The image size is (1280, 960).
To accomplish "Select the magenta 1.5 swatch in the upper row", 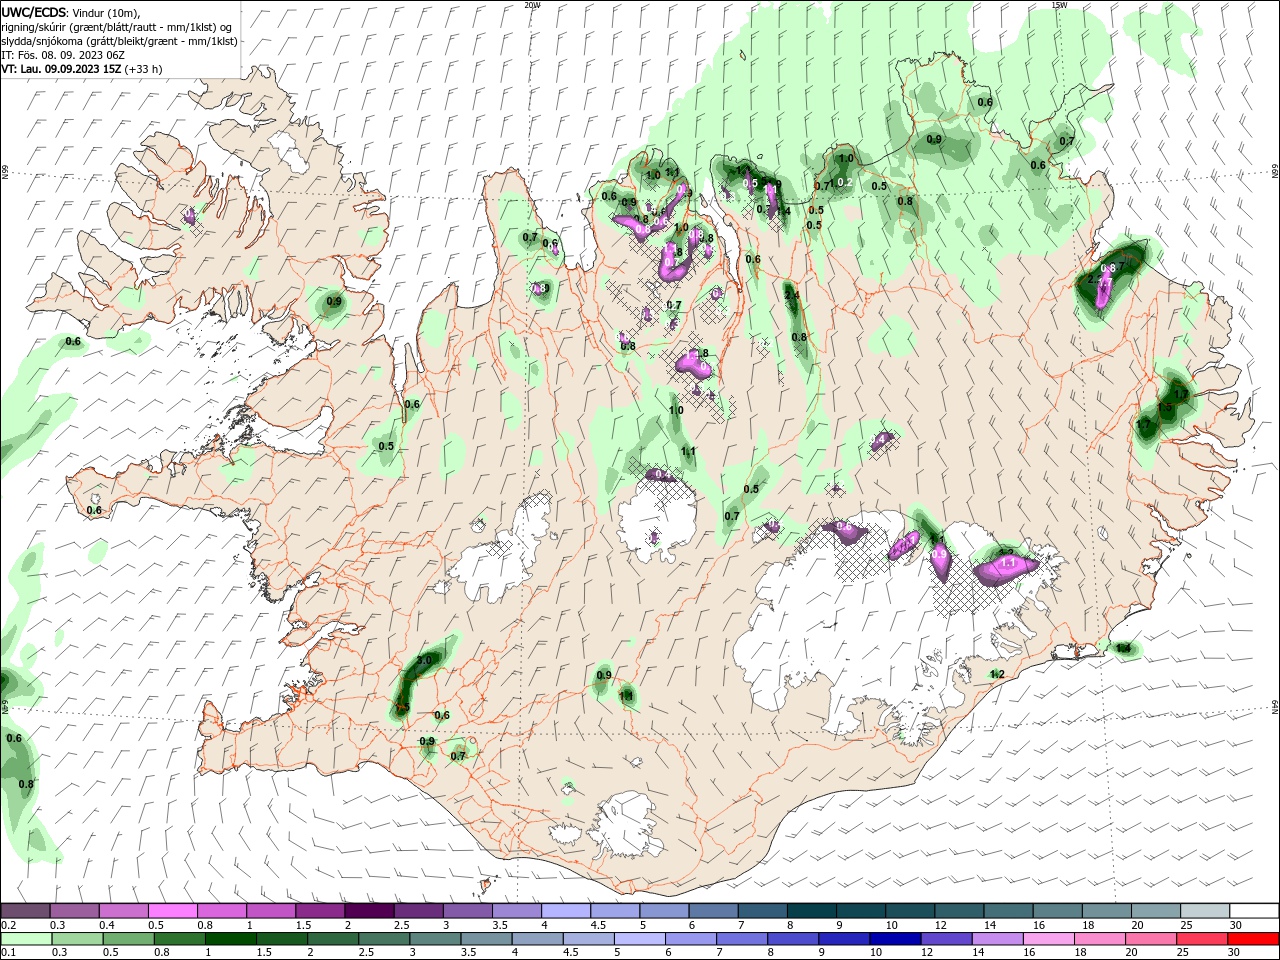I will [x=320, y=911].
